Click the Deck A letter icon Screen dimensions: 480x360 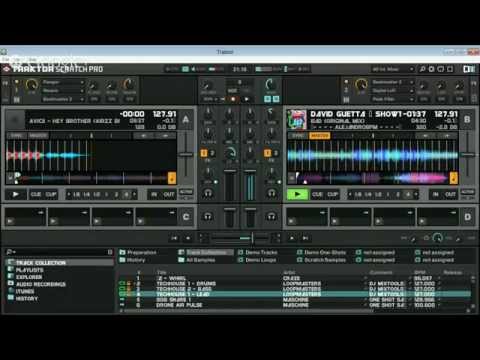click(186, 119)
